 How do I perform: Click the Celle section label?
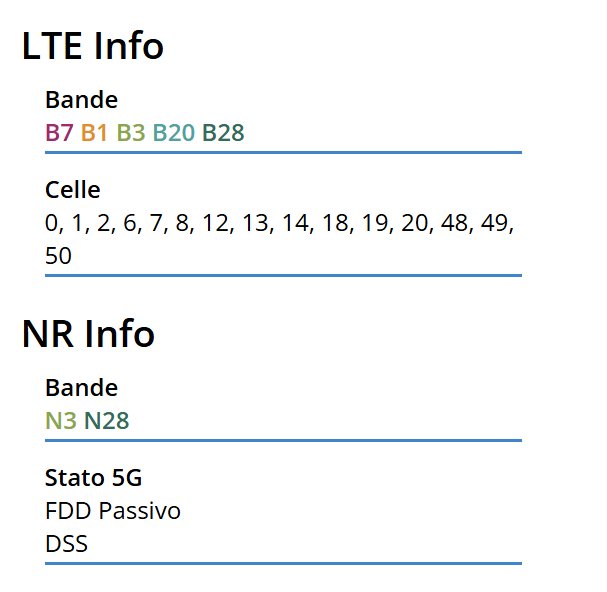click(73, 190)
